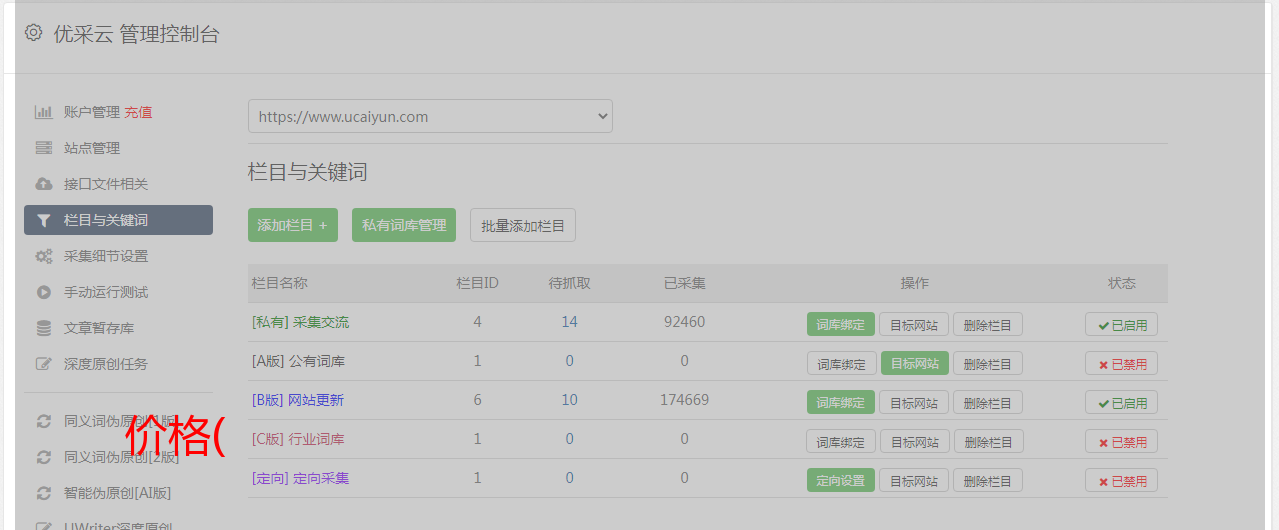Click 删除栏目 for 网站更新 row
The height and width of the screenshot is (530, 1279).
click(x=988, y=402)
